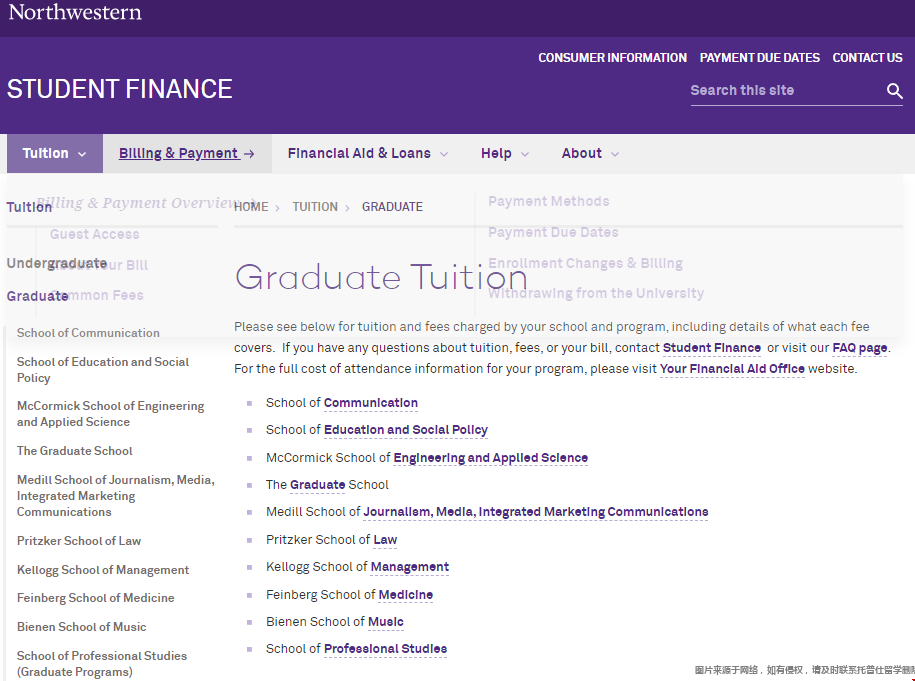
Task: Click the search magnifier icon
Action: pyautogui.click(x=894, y=90)
